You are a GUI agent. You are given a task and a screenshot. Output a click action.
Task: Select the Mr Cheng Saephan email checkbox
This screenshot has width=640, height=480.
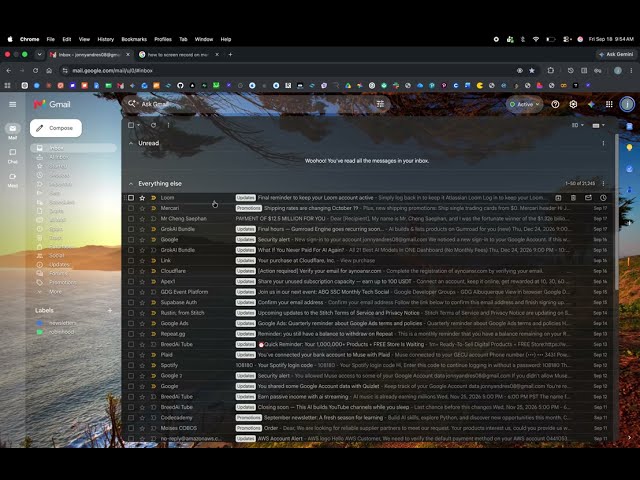131,219
